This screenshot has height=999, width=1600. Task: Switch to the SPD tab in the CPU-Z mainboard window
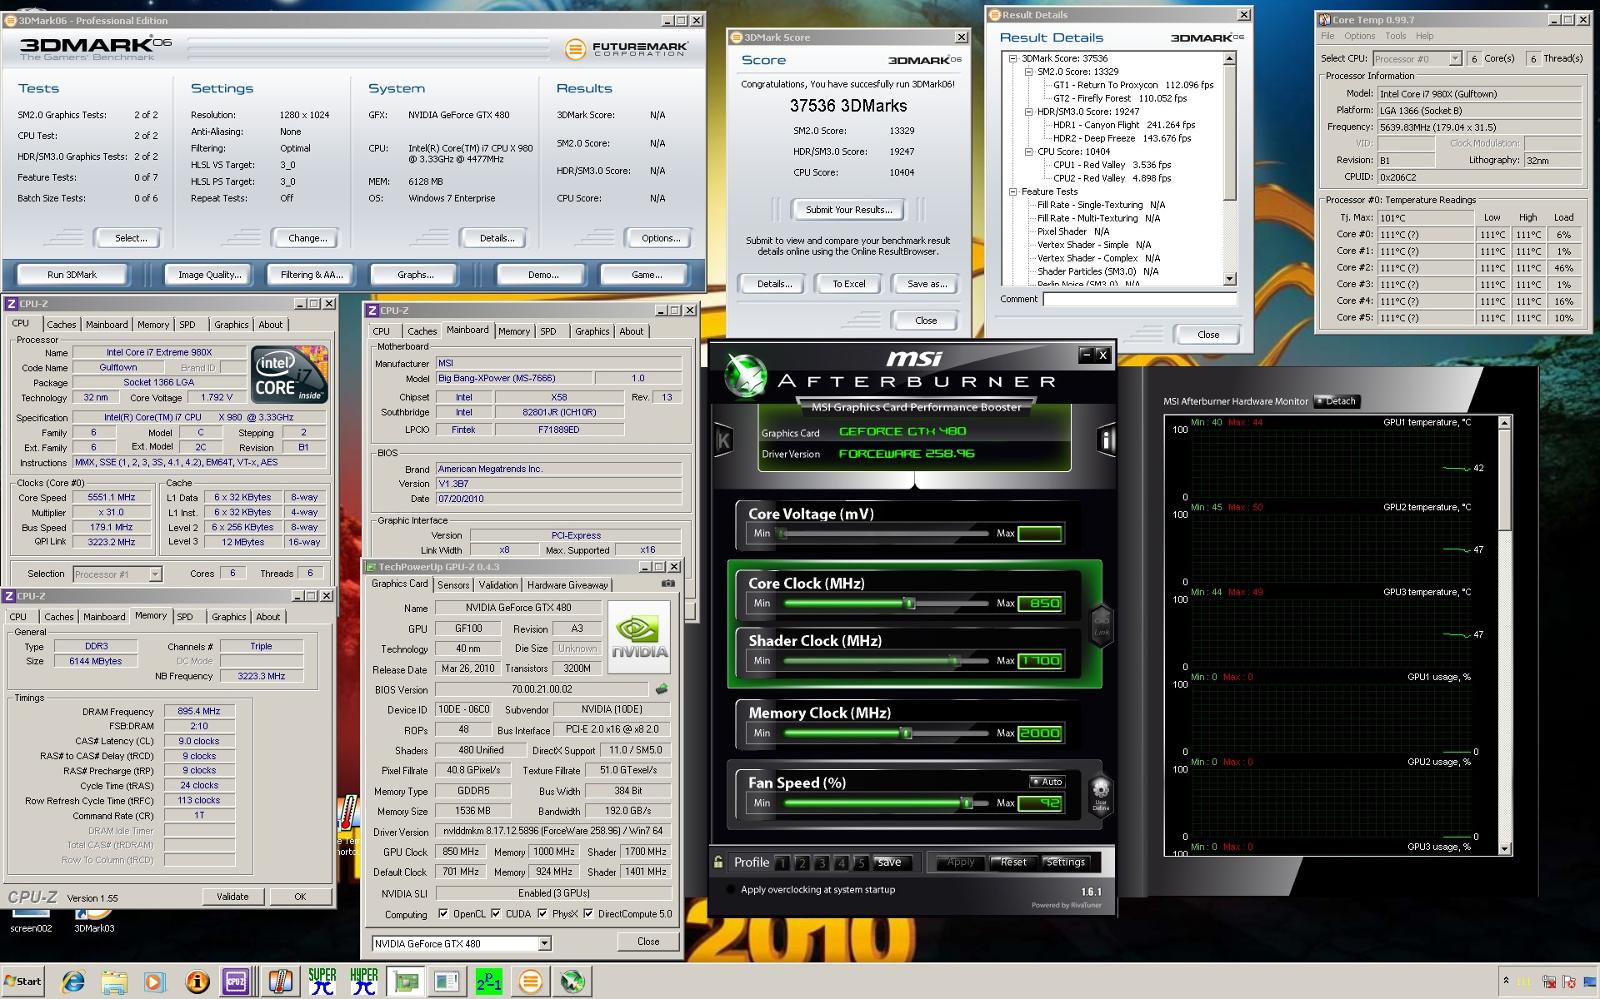(548, 331)
